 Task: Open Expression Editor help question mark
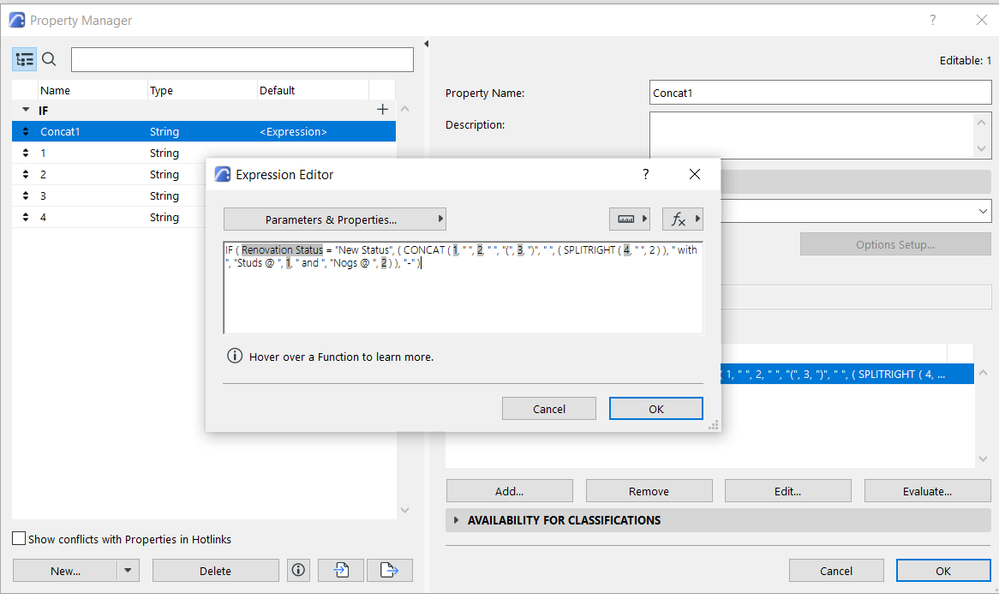(645, 174)
